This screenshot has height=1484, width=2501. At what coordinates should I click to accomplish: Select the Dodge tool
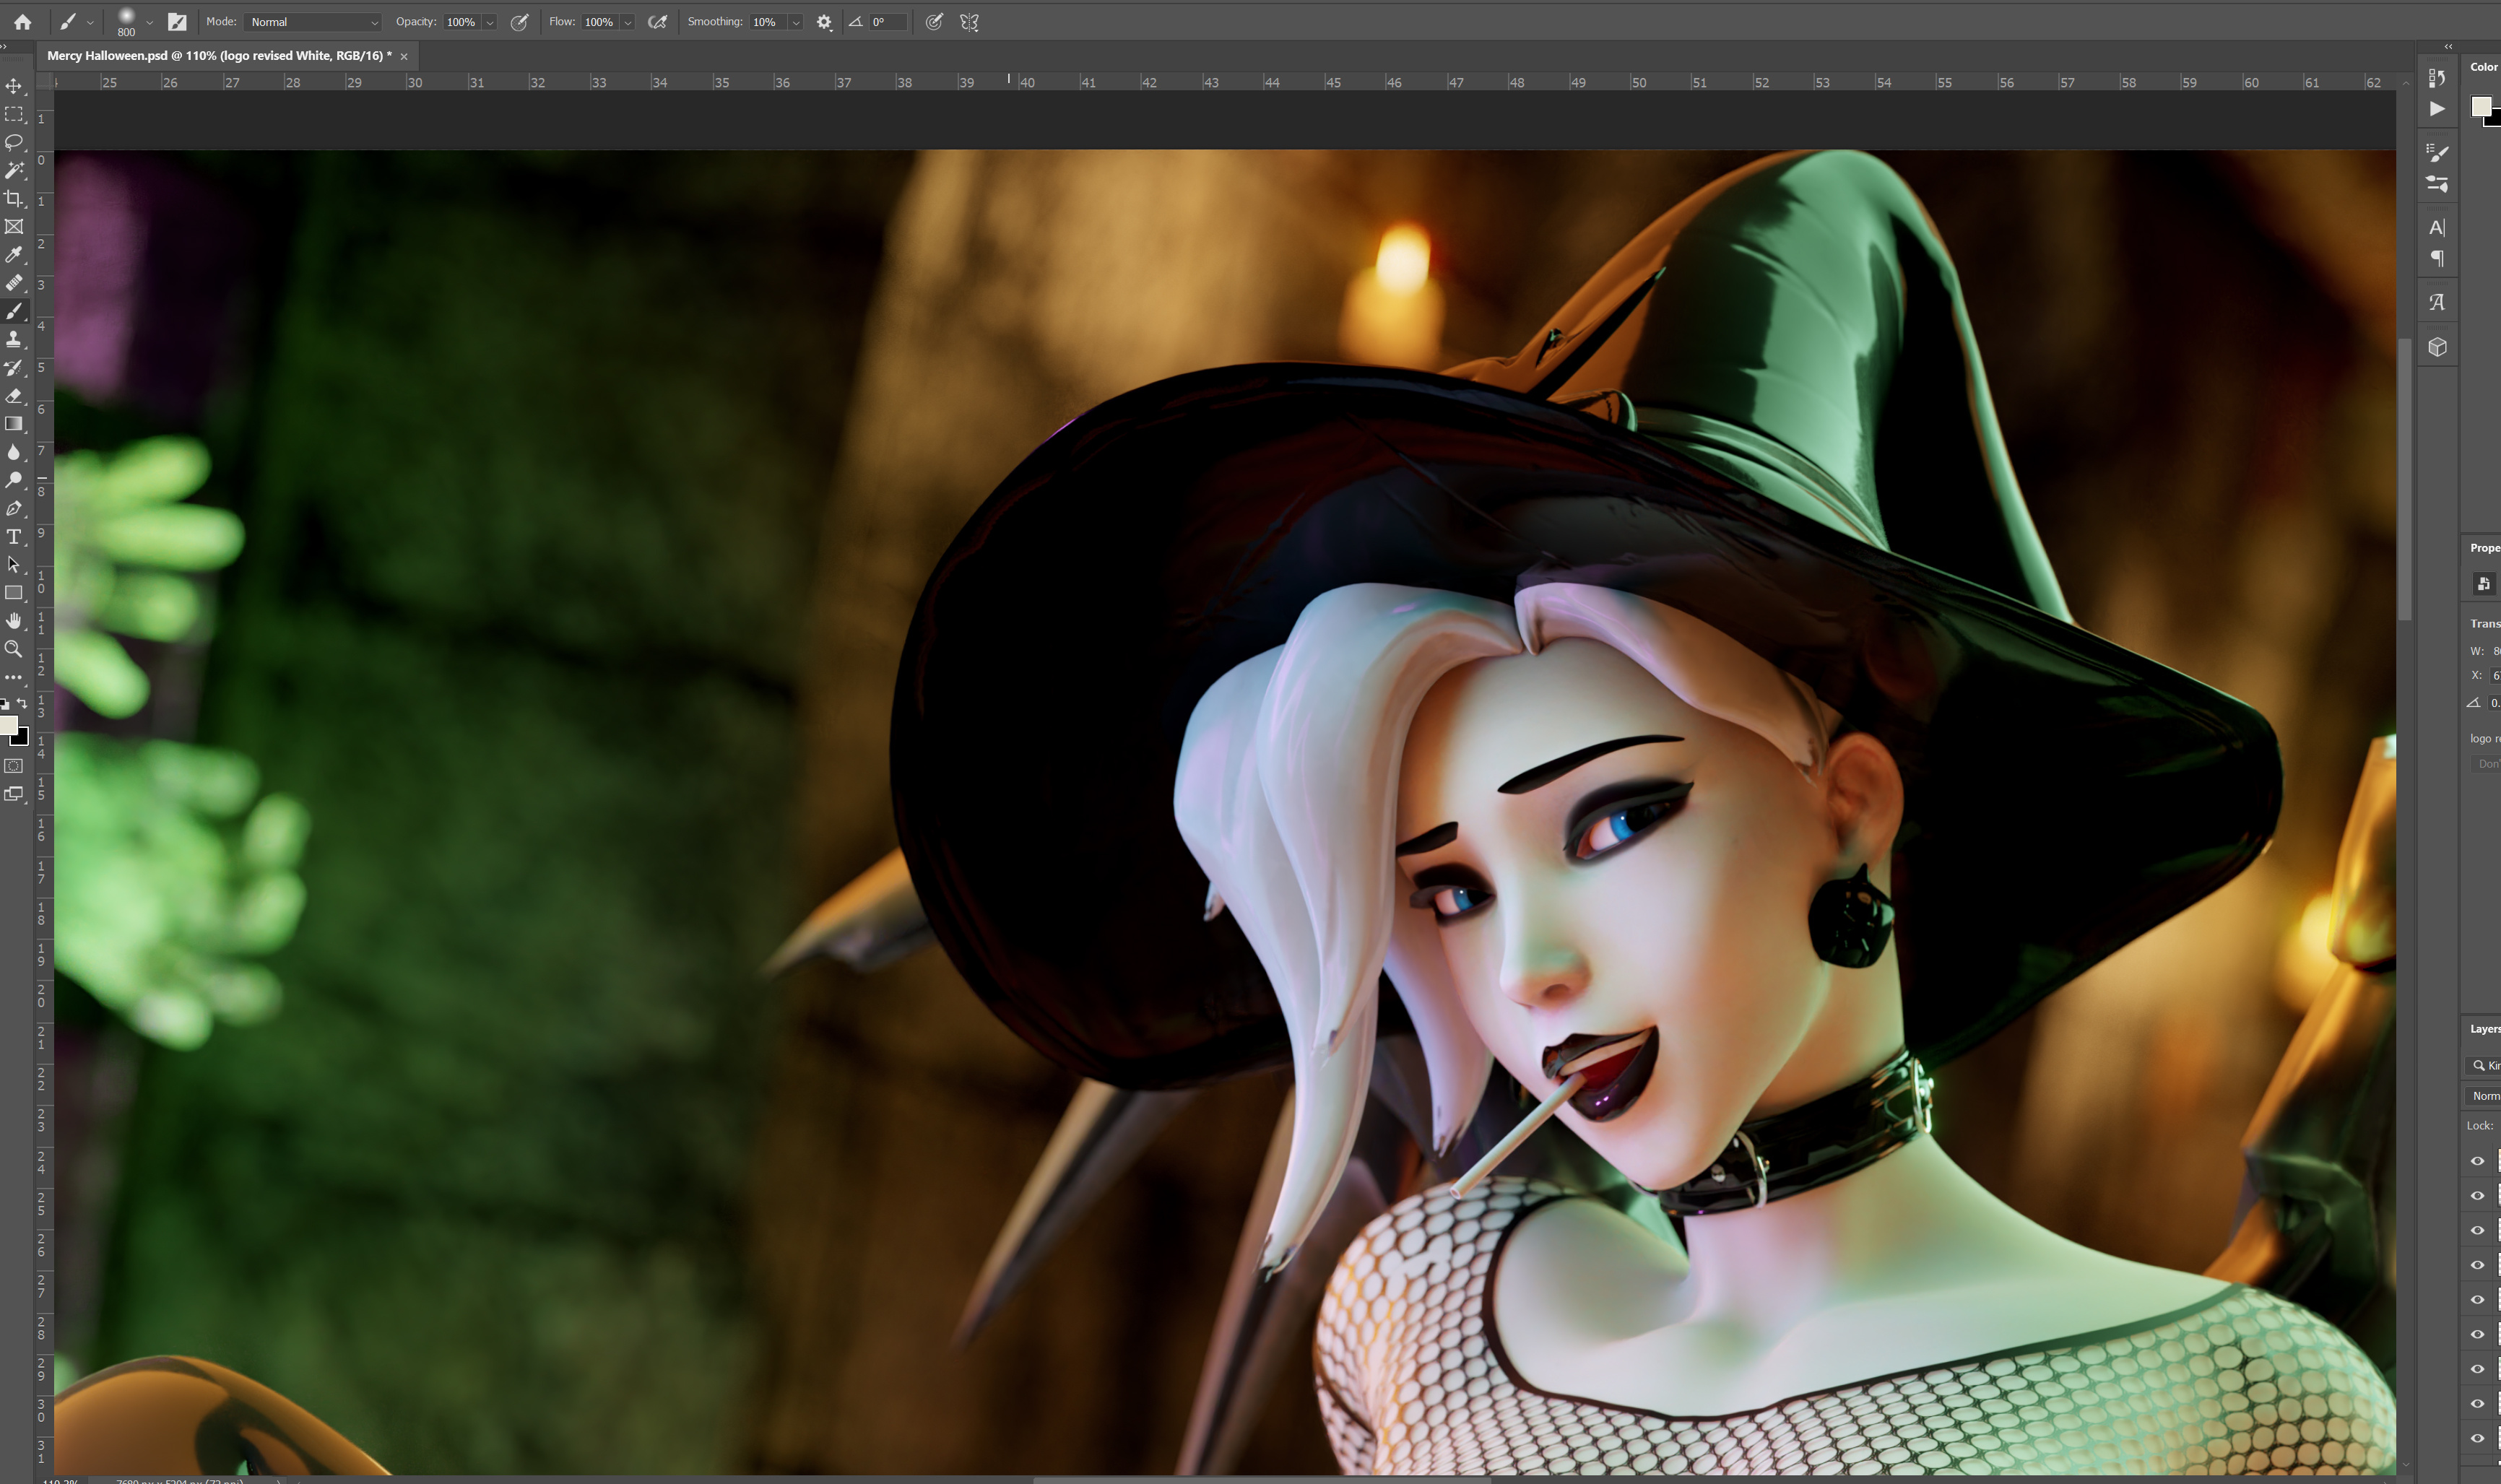click(14, 480)
